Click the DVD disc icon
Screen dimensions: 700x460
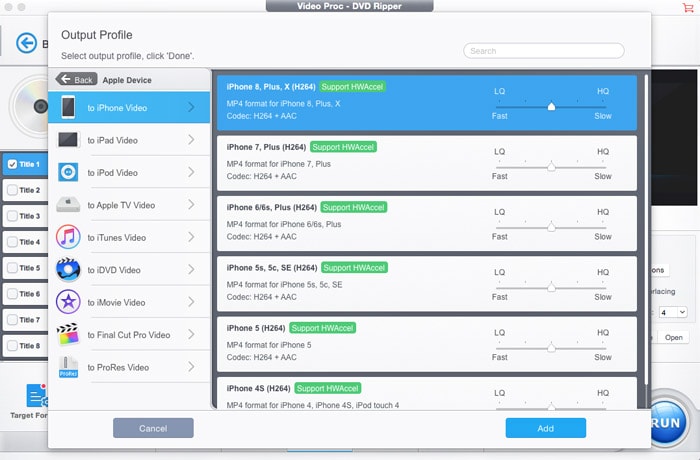pyautogui.click(x=29, y=106)
